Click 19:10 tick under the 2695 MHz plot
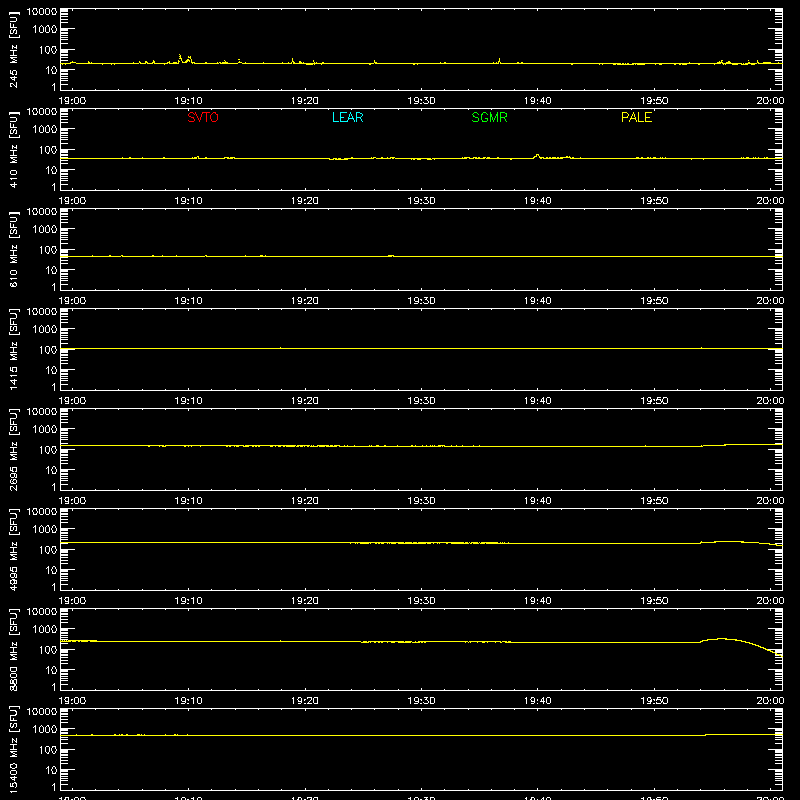The height and width of the screenshot is (800, 800). (x=189, y=501)
